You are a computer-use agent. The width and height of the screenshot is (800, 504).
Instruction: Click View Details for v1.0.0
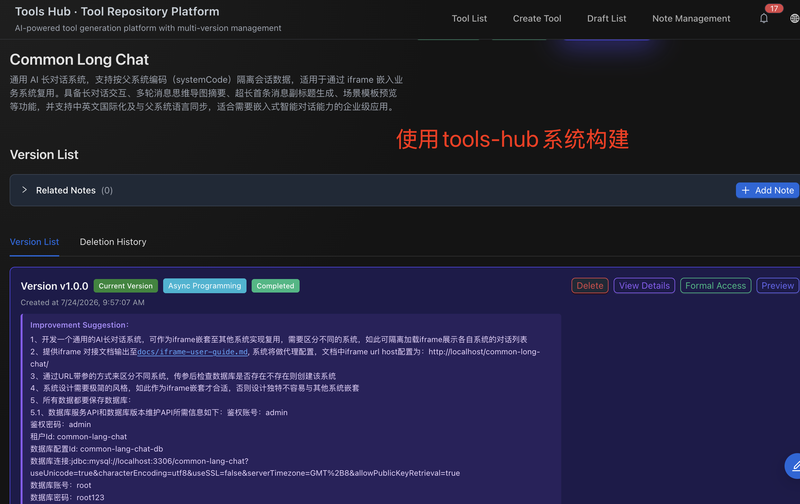point(644,286)
